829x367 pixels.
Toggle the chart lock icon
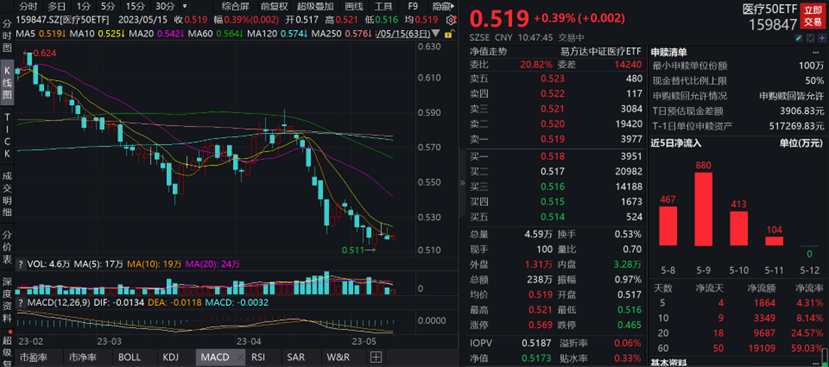[x=448, y=34]
